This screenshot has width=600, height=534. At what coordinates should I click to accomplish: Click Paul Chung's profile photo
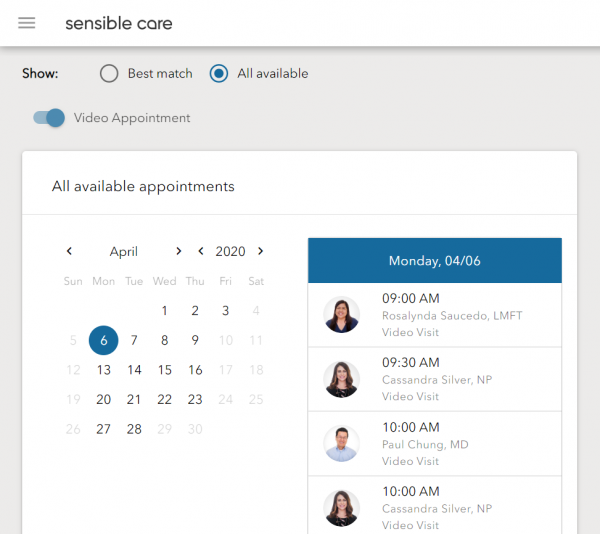pyautogui.click(x=341, y=443)
